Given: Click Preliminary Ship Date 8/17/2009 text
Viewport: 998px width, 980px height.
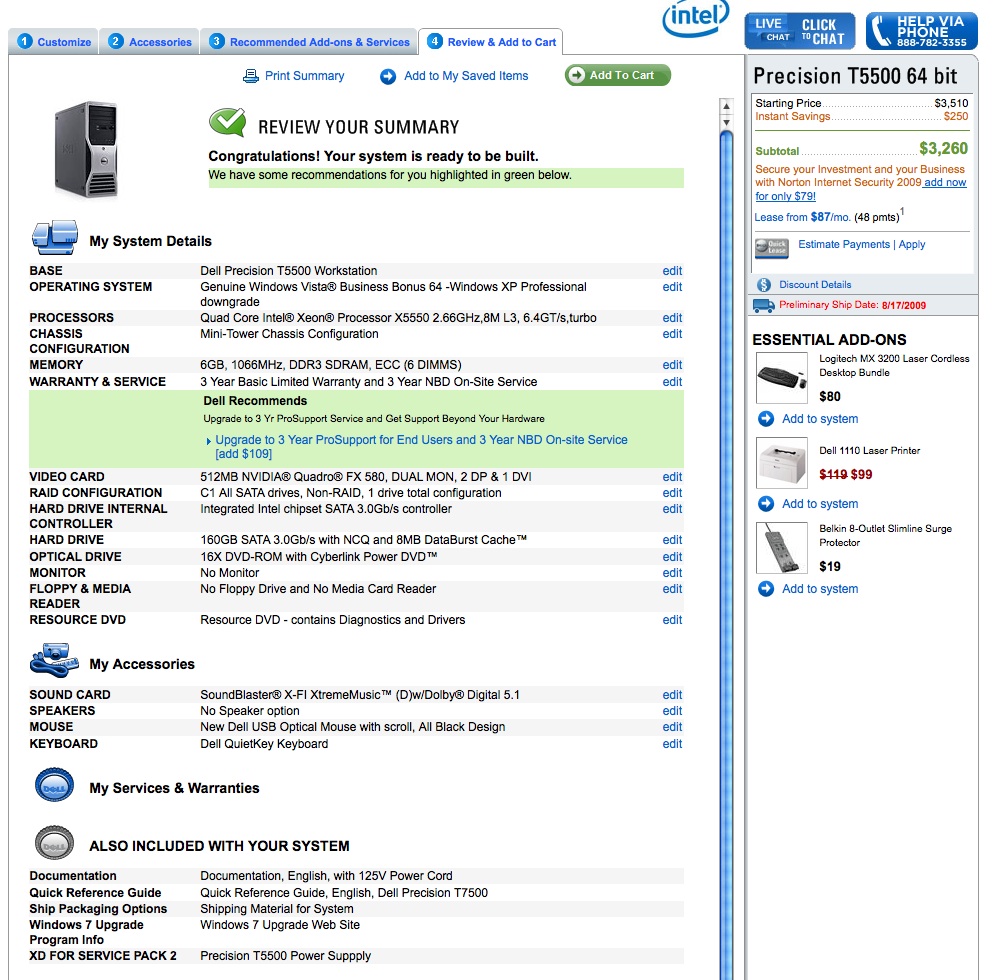Looking at the screenshot, I should 852,305.
